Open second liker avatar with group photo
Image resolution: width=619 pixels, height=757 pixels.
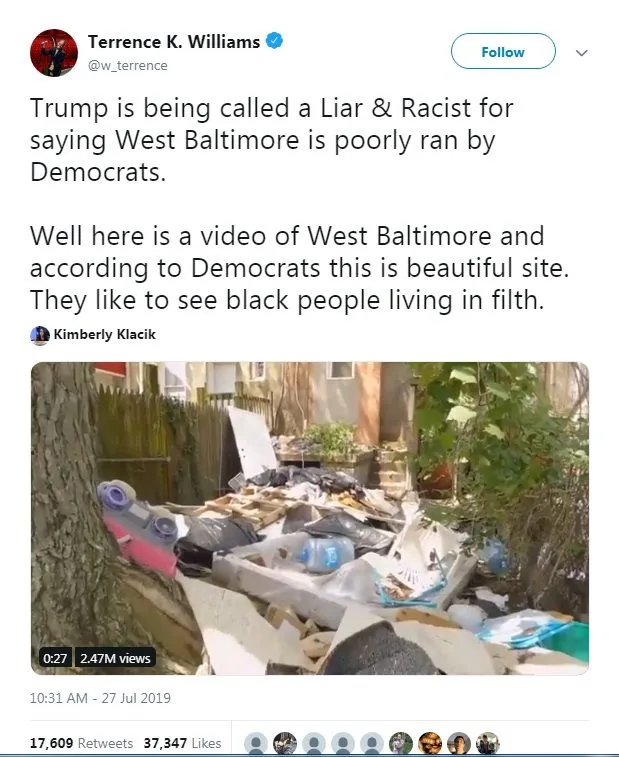285,743
